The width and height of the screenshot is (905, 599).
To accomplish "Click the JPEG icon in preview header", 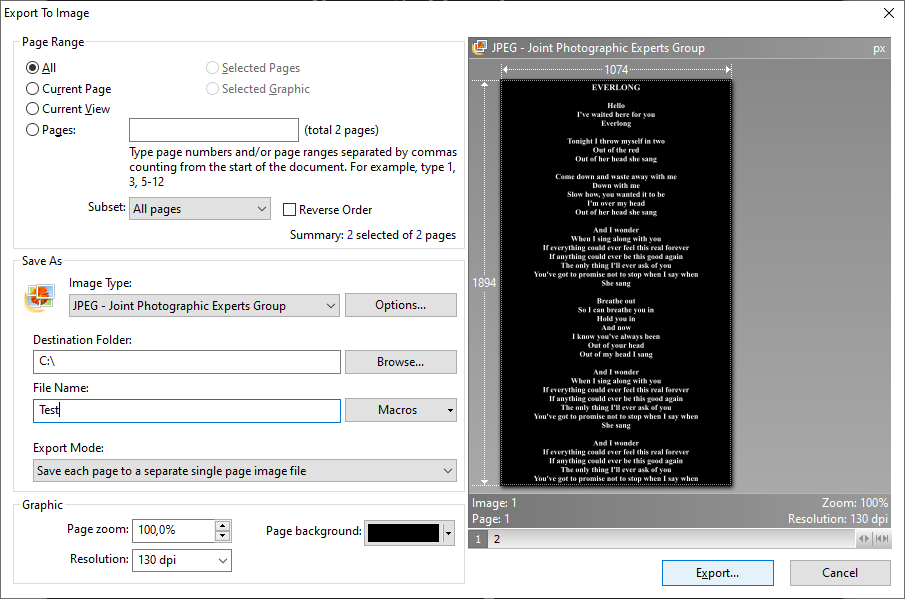I will point(480,48).
